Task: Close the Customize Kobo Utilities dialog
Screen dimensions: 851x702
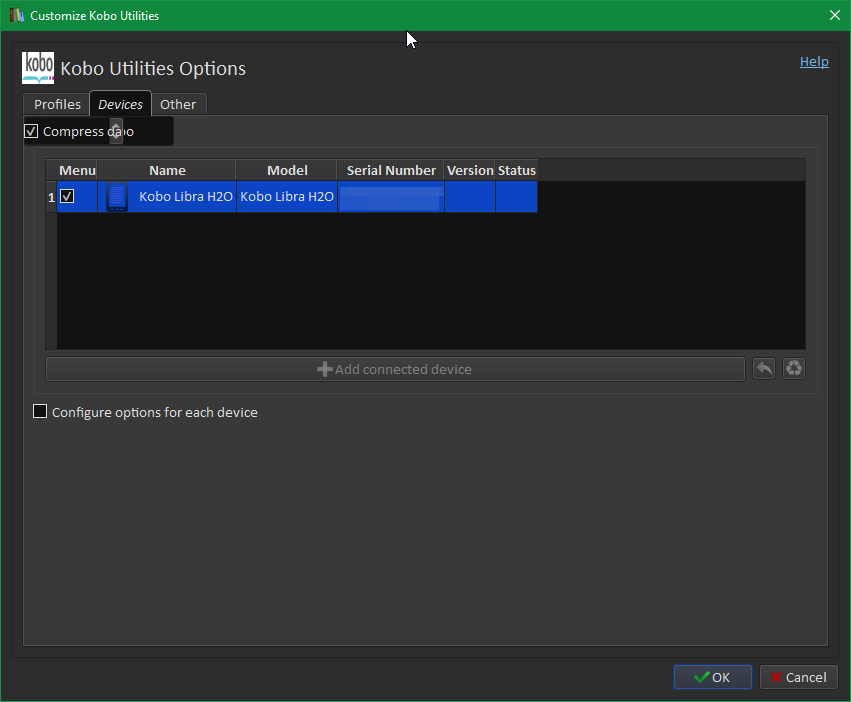Action: click(835, 15)
